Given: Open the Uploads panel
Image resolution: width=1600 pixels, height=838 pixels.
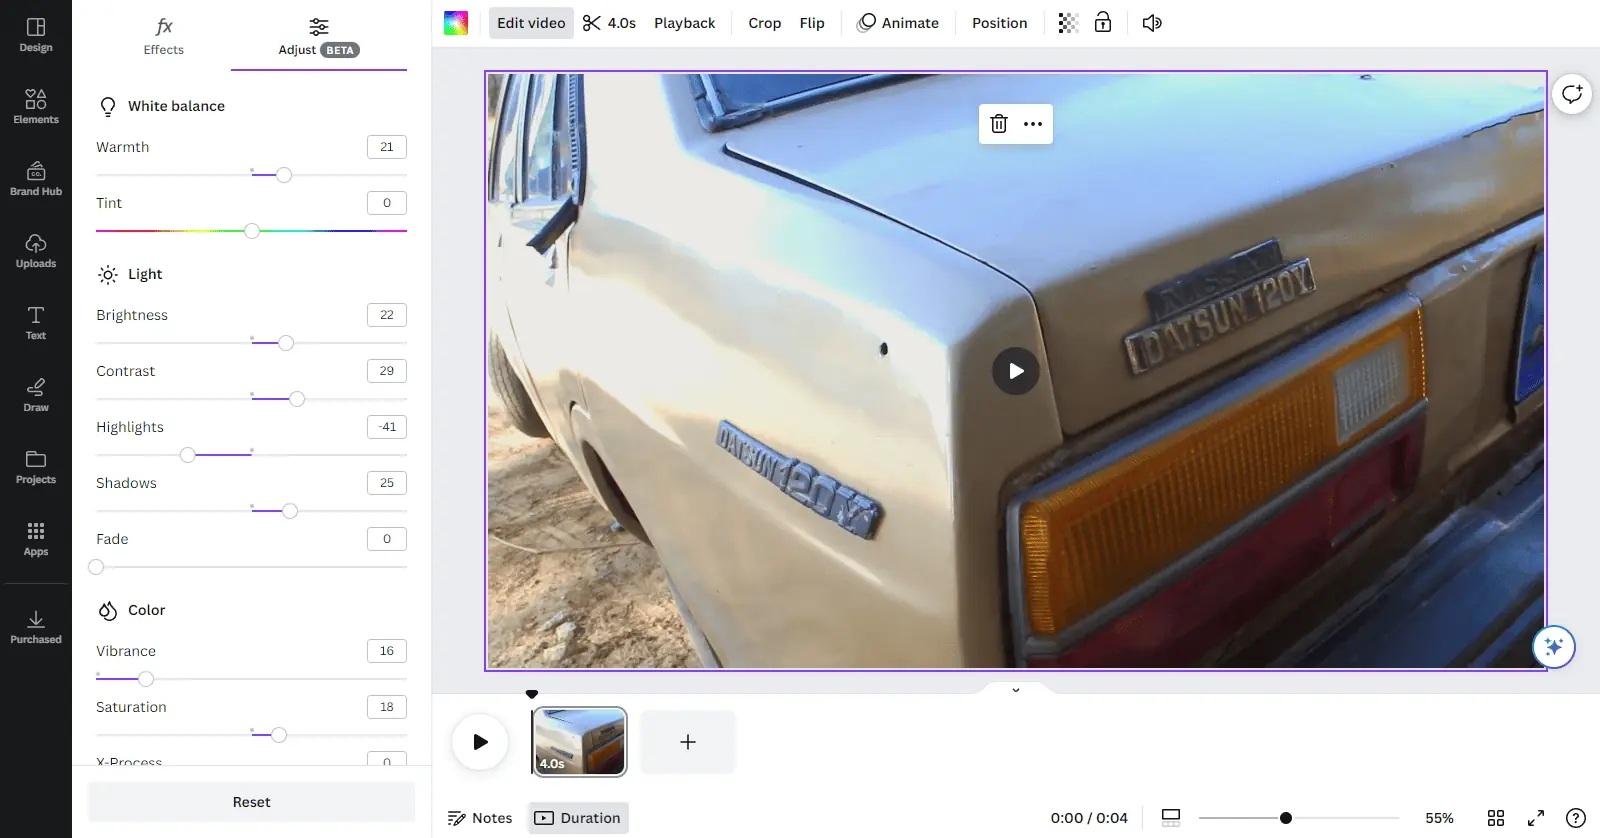Looking at the screenshot, I should 36,250.
